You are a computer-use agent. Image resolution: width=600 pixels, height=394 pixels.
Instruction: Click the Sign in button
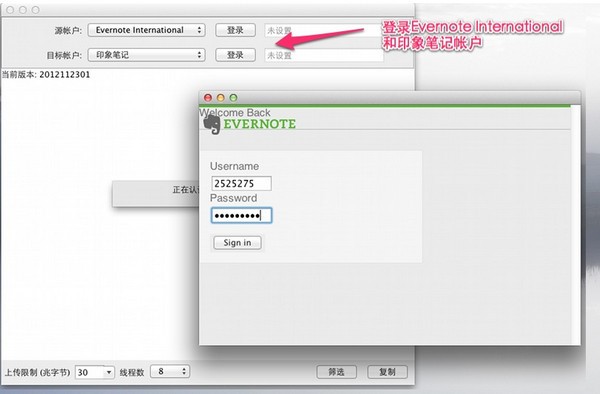pyautogui.click(x=237, y=243)
